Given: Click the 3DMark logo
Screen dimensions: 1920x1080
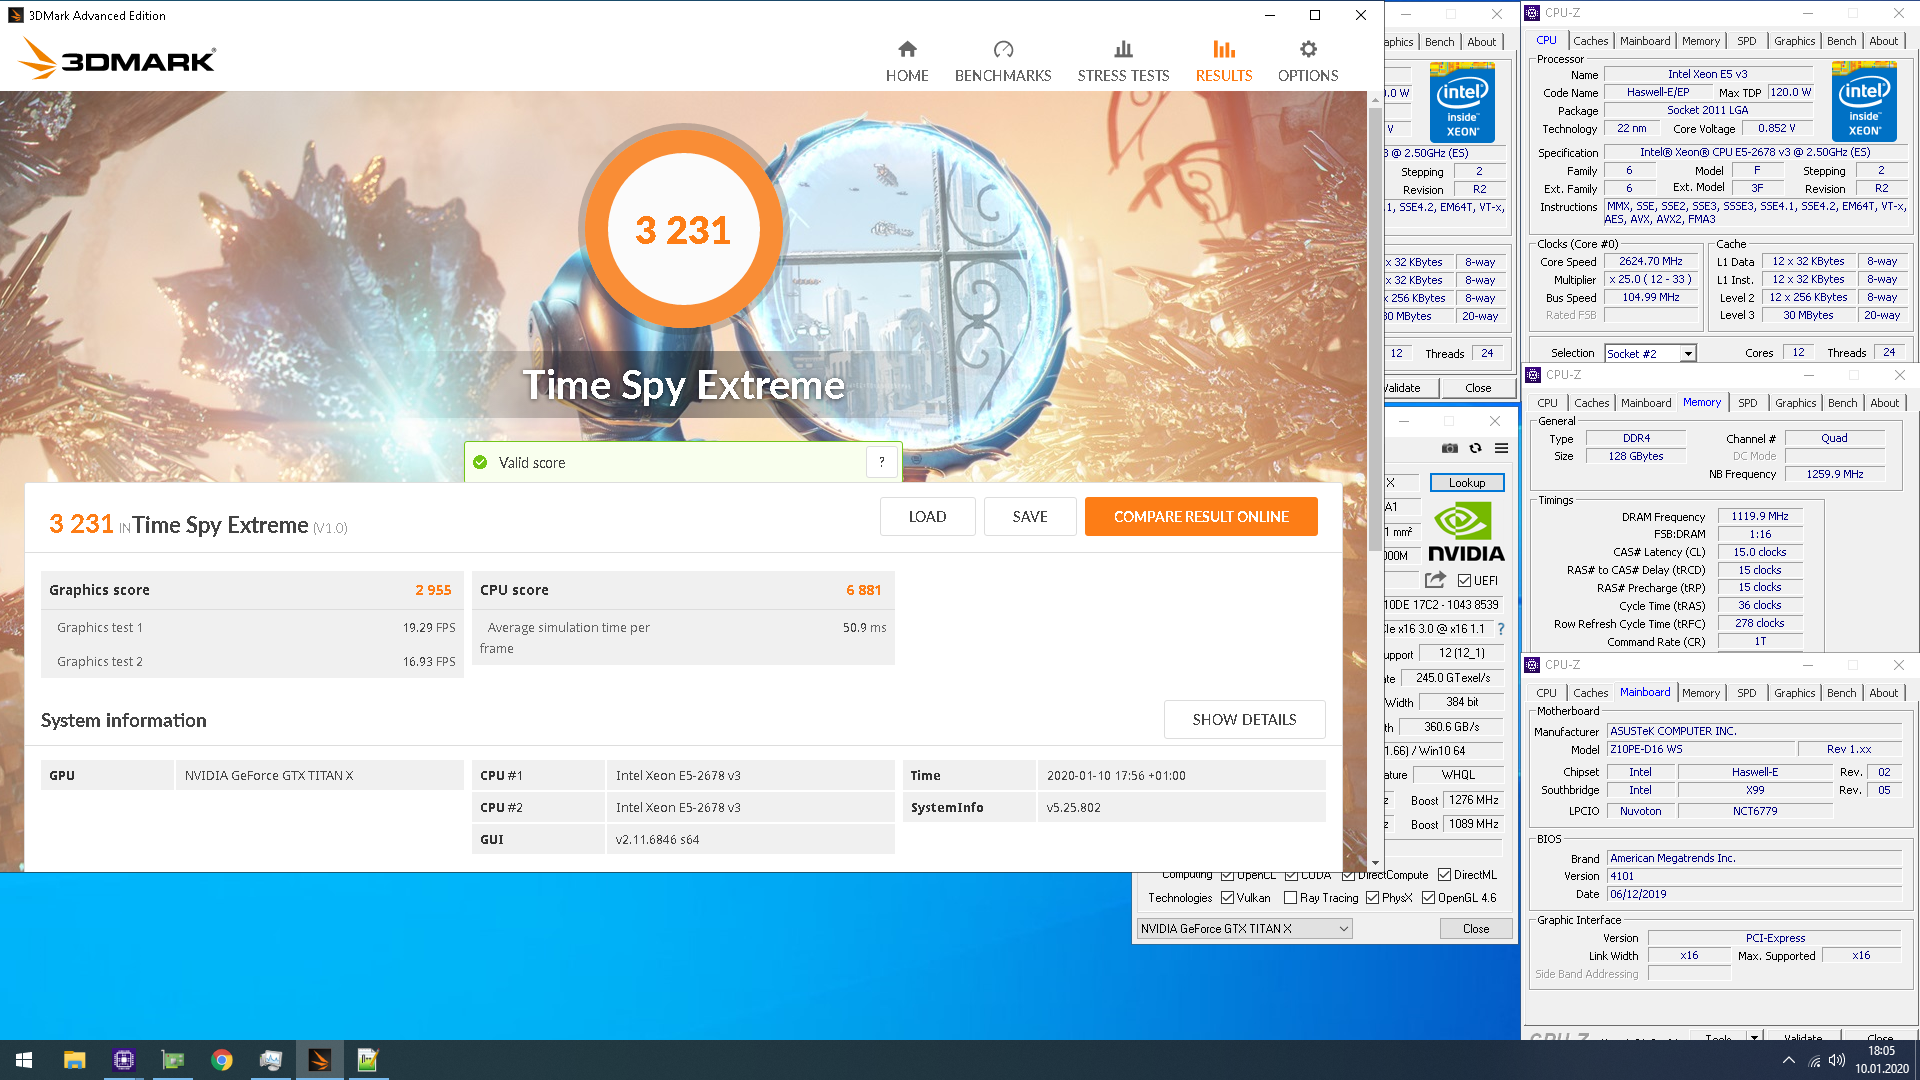Looking at the screenshot, I should pyautogui.click(x=117, y=58).
